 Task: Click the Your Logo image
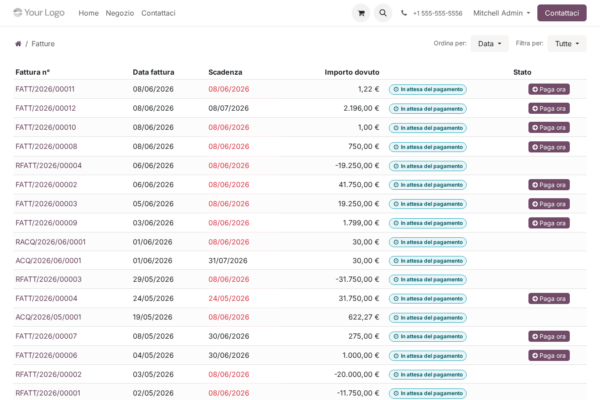tap(39, 13)
